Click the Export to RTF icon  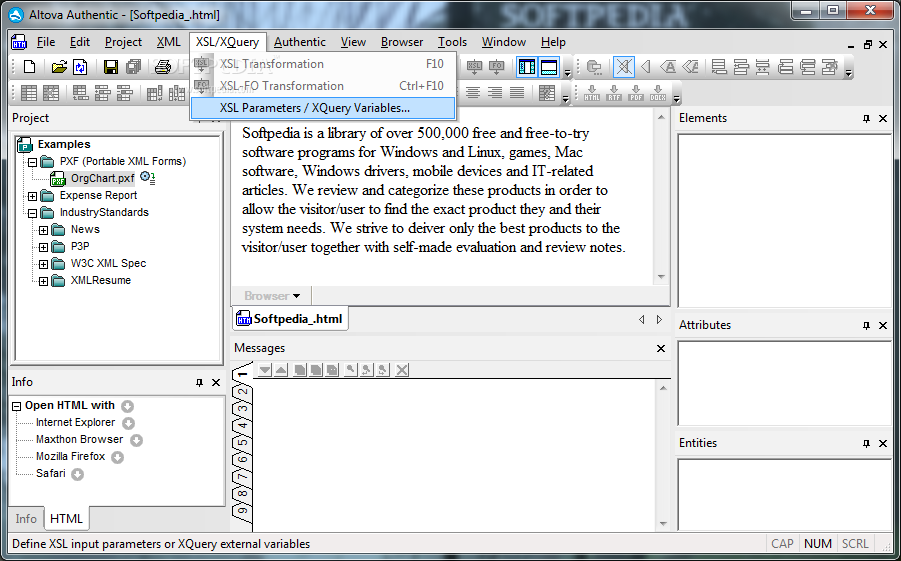[614, 93]
